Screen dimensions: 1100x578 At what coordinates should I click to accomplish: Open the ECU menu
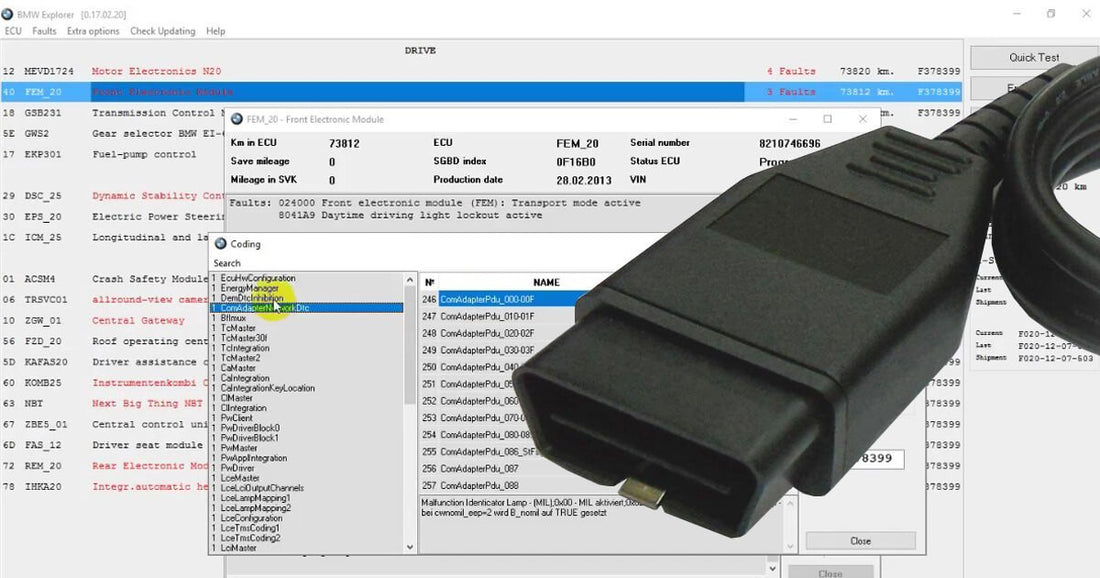(13, 31)
